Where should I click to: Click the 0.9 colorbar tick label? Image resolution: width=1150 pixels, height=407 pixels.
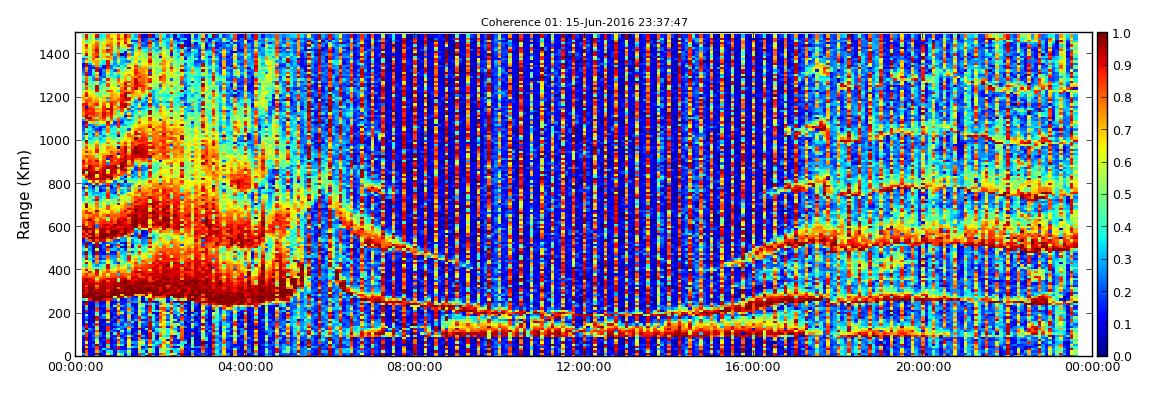[x=1121, y=66]
